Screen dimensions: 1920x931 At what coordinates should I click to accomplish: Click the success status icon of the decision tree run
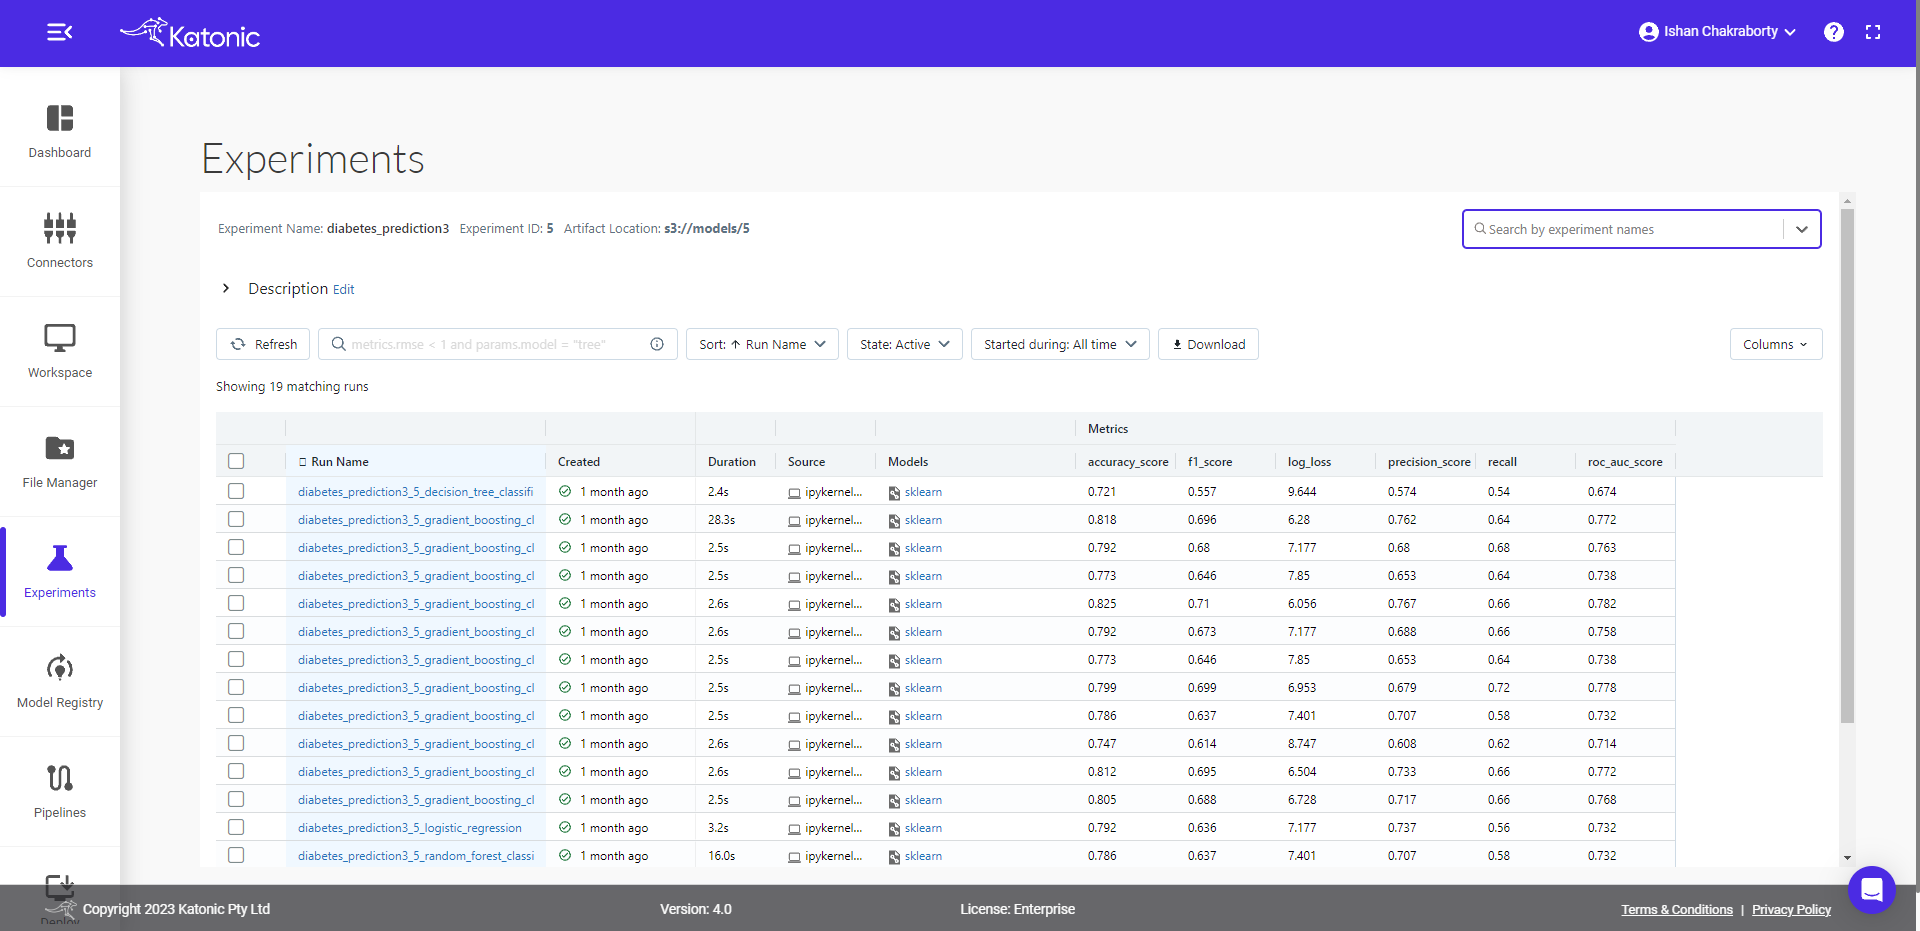[x=565, y=491]
